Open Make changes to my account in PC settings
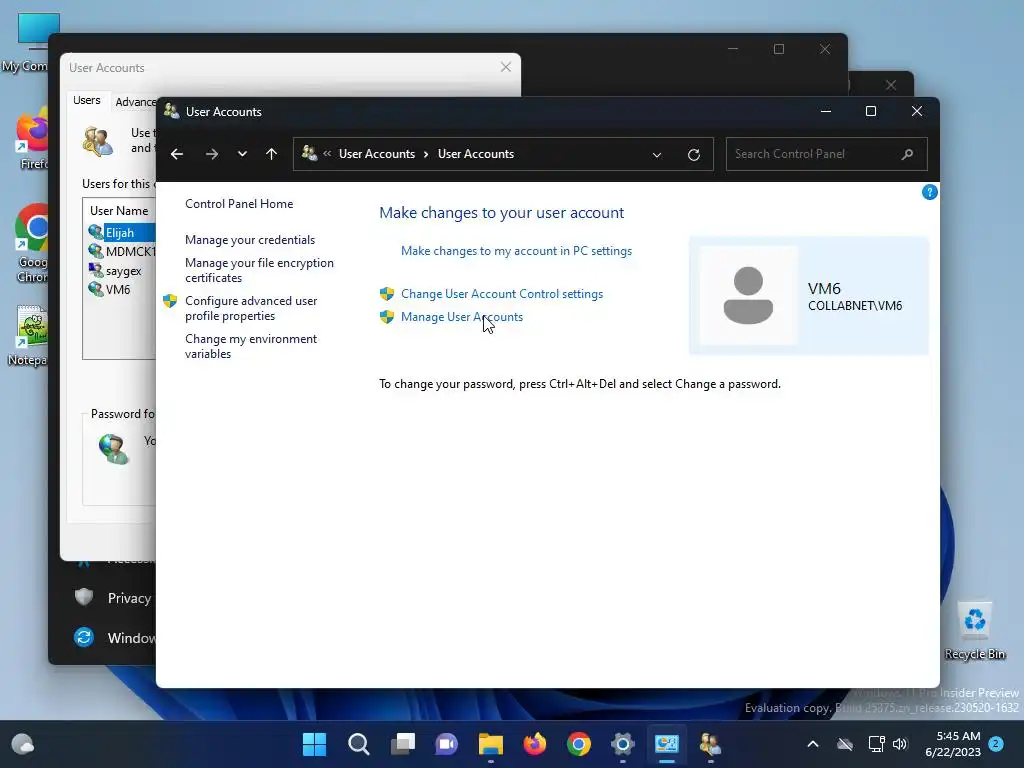 516,251
